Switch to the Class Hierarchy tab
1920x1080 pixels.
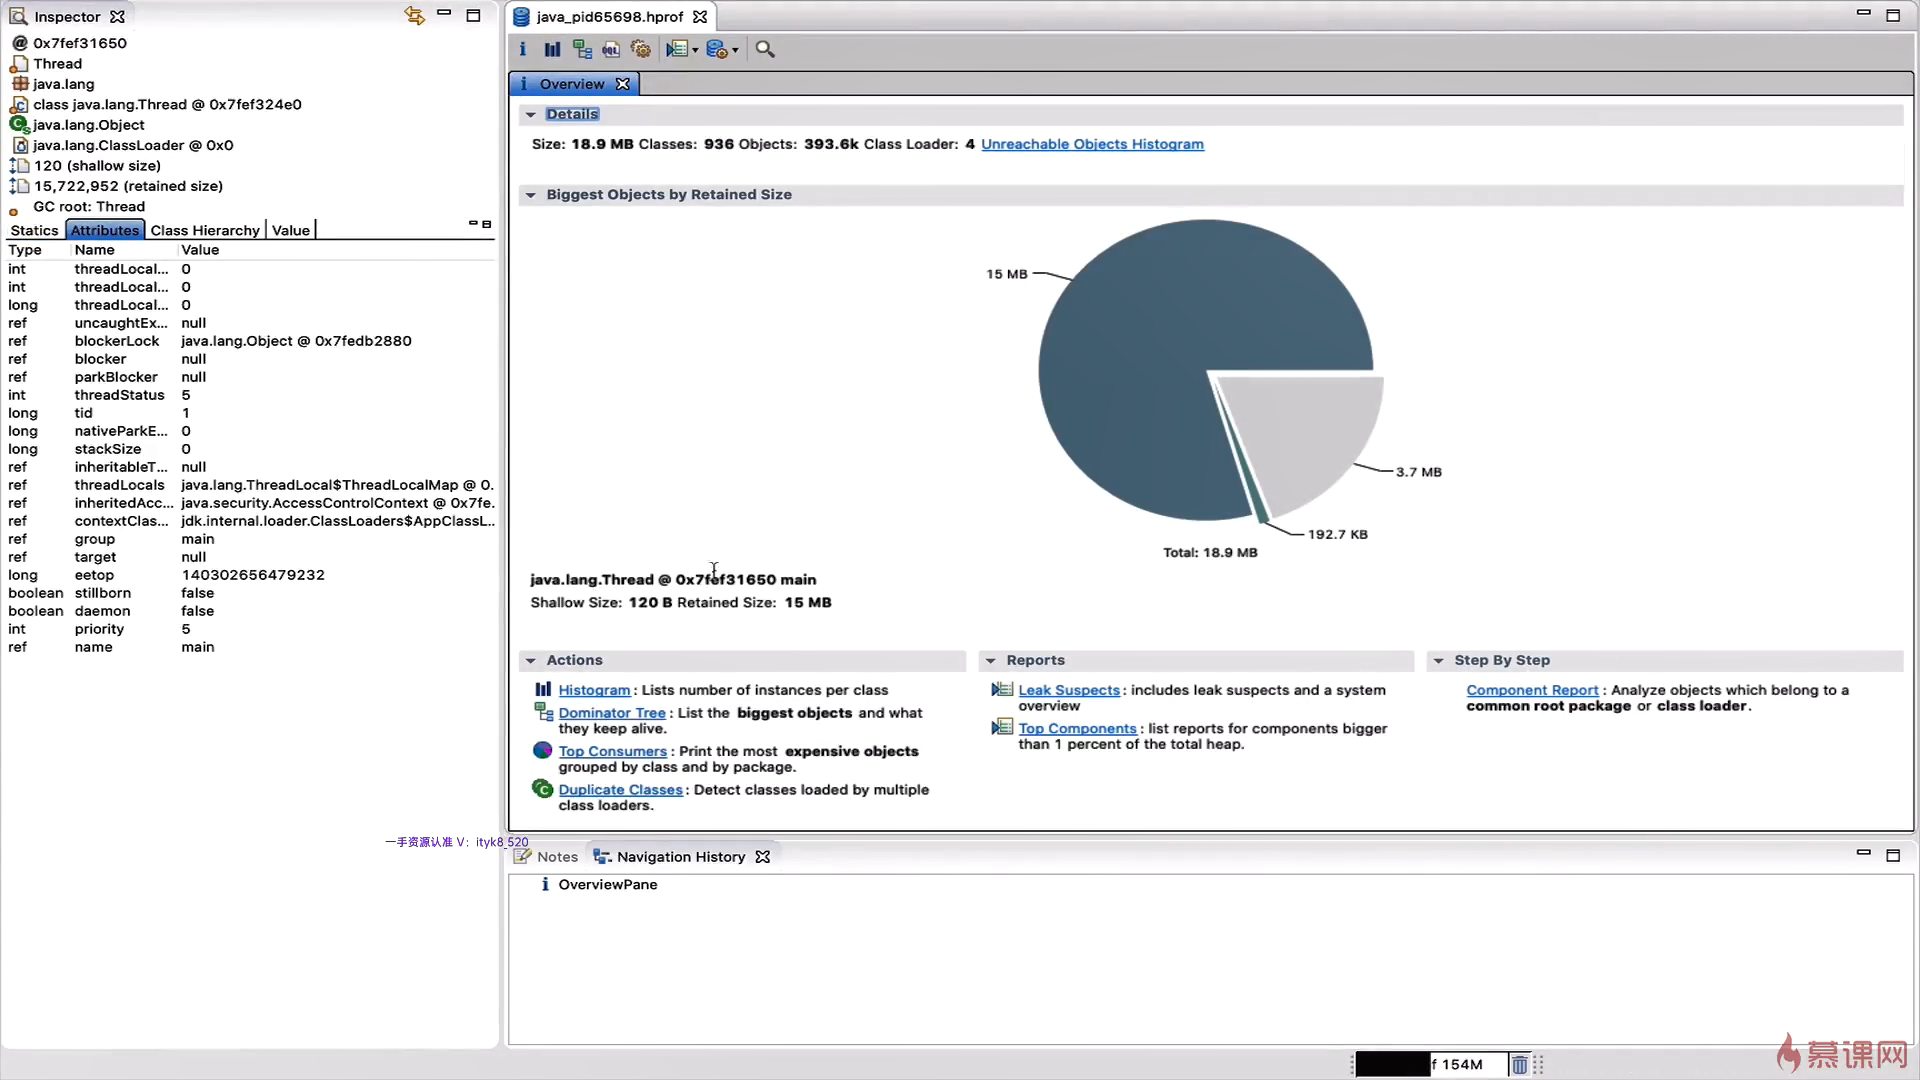204,230
